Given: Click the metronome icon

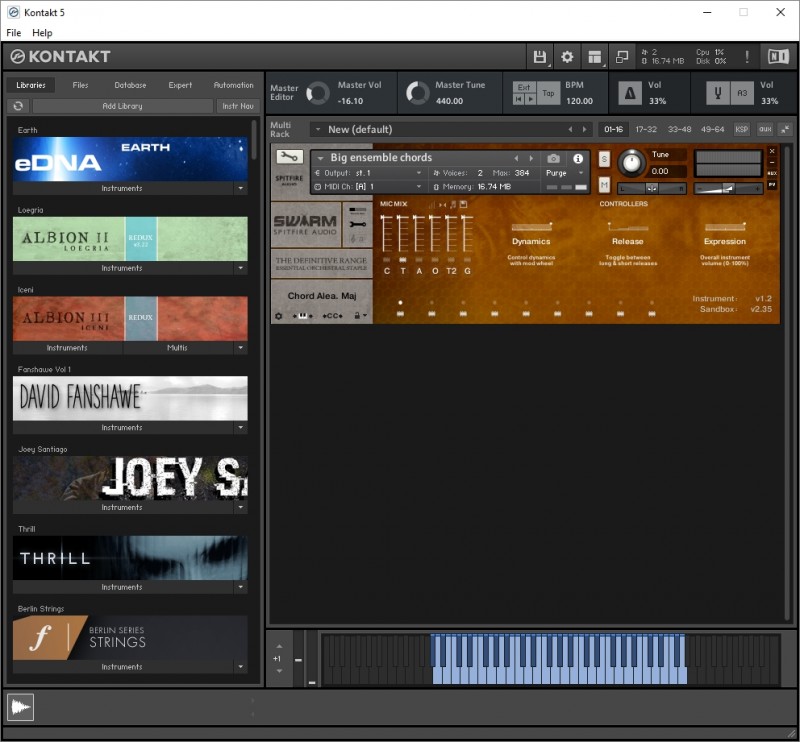Looking at the screenshot, I should (x=630, y=93).
